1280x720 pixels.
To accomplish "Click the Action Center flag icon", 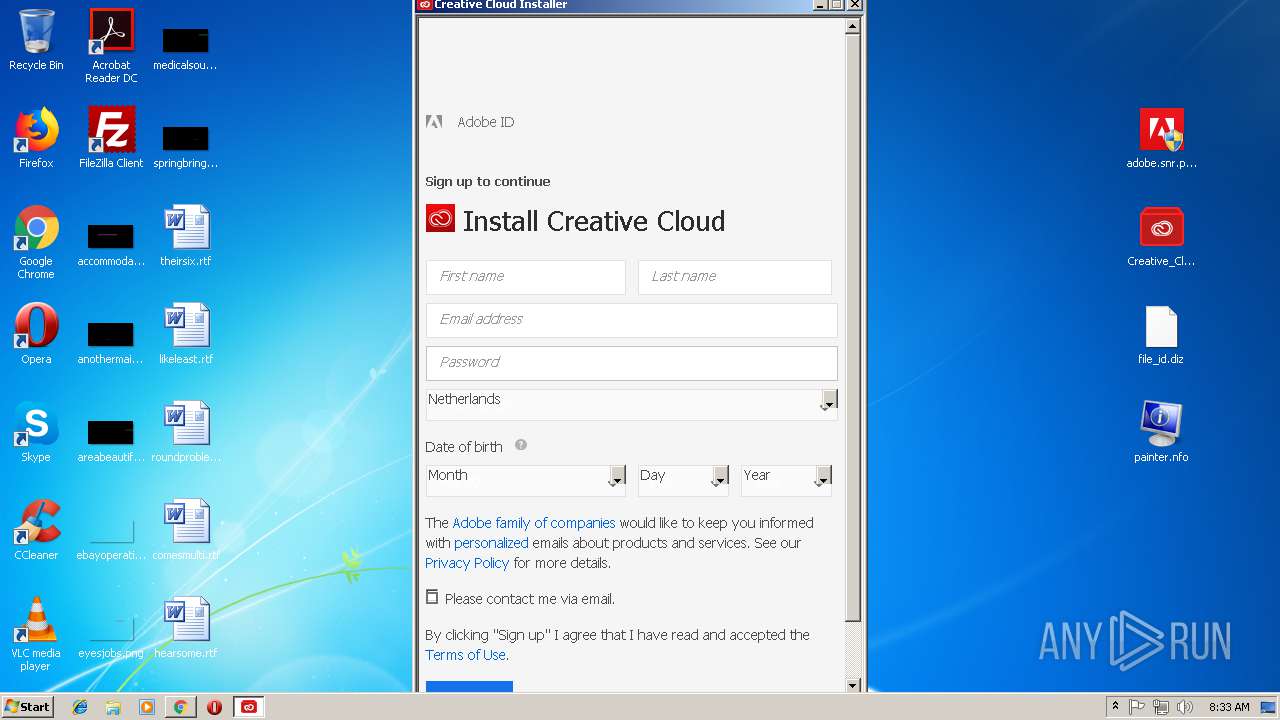I will [x=1137, y=707].
